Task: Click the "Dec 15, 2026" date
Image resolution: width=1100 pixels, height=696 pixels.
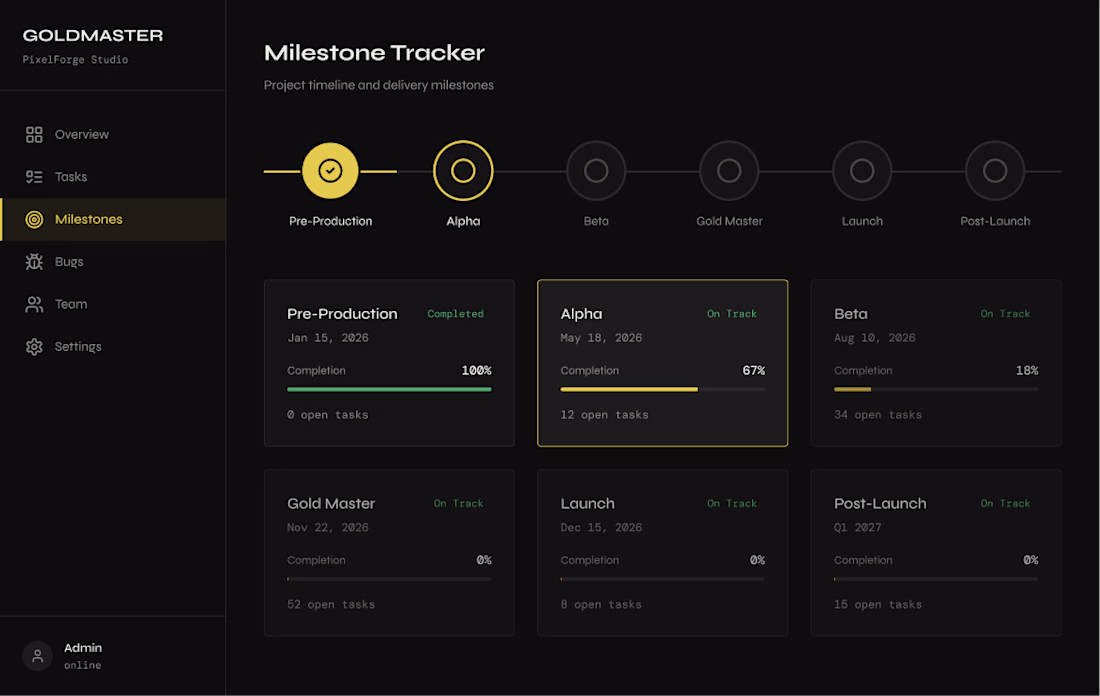Action: 601,528
